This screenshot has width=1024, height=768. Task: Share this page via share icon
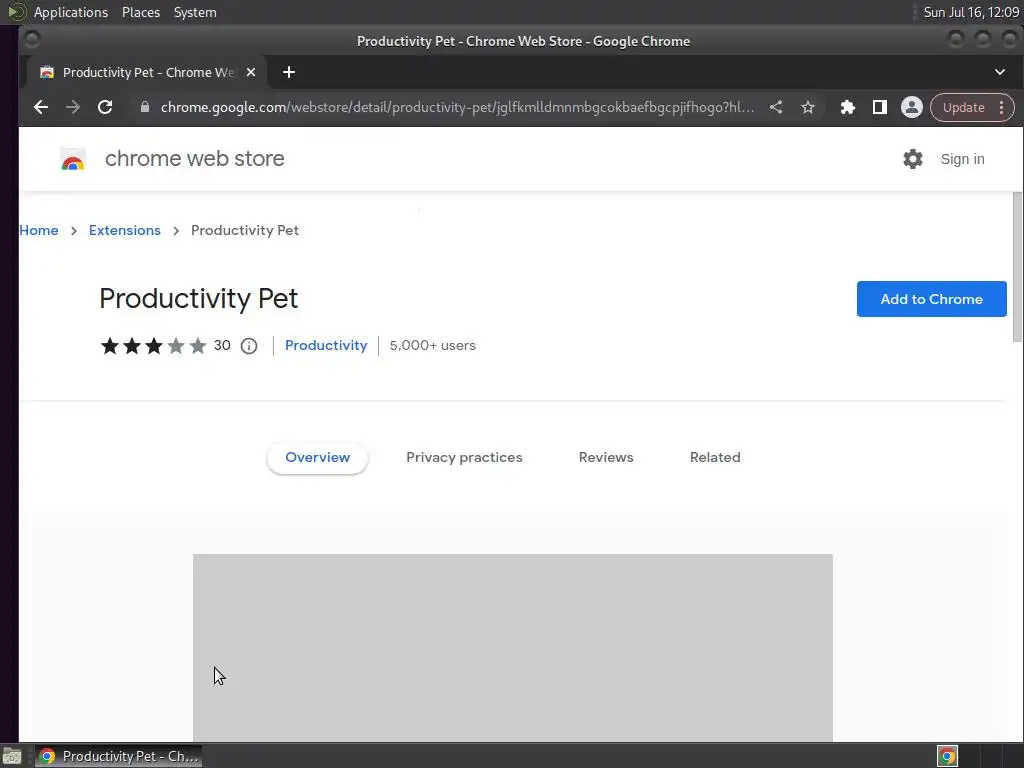pyautogui.click(x=776, y=107)
